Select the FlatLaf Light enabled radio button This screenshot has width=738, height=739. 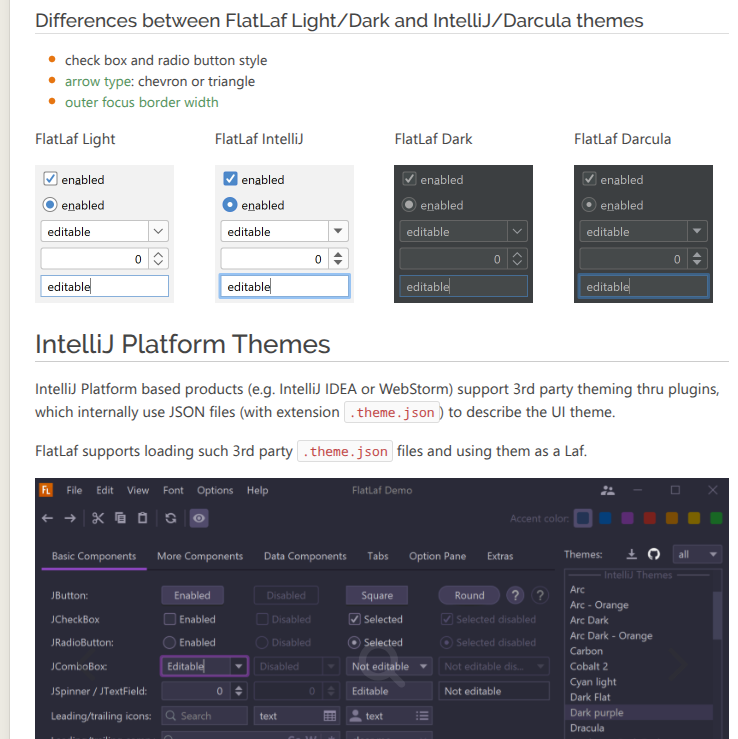point(50,205)
